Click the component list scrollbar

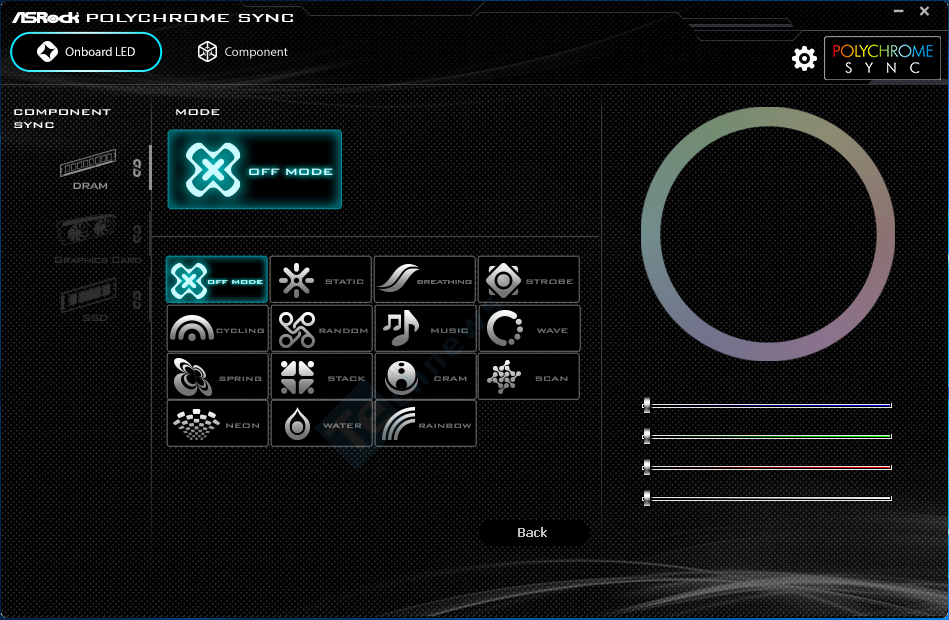tap(150, 168)
